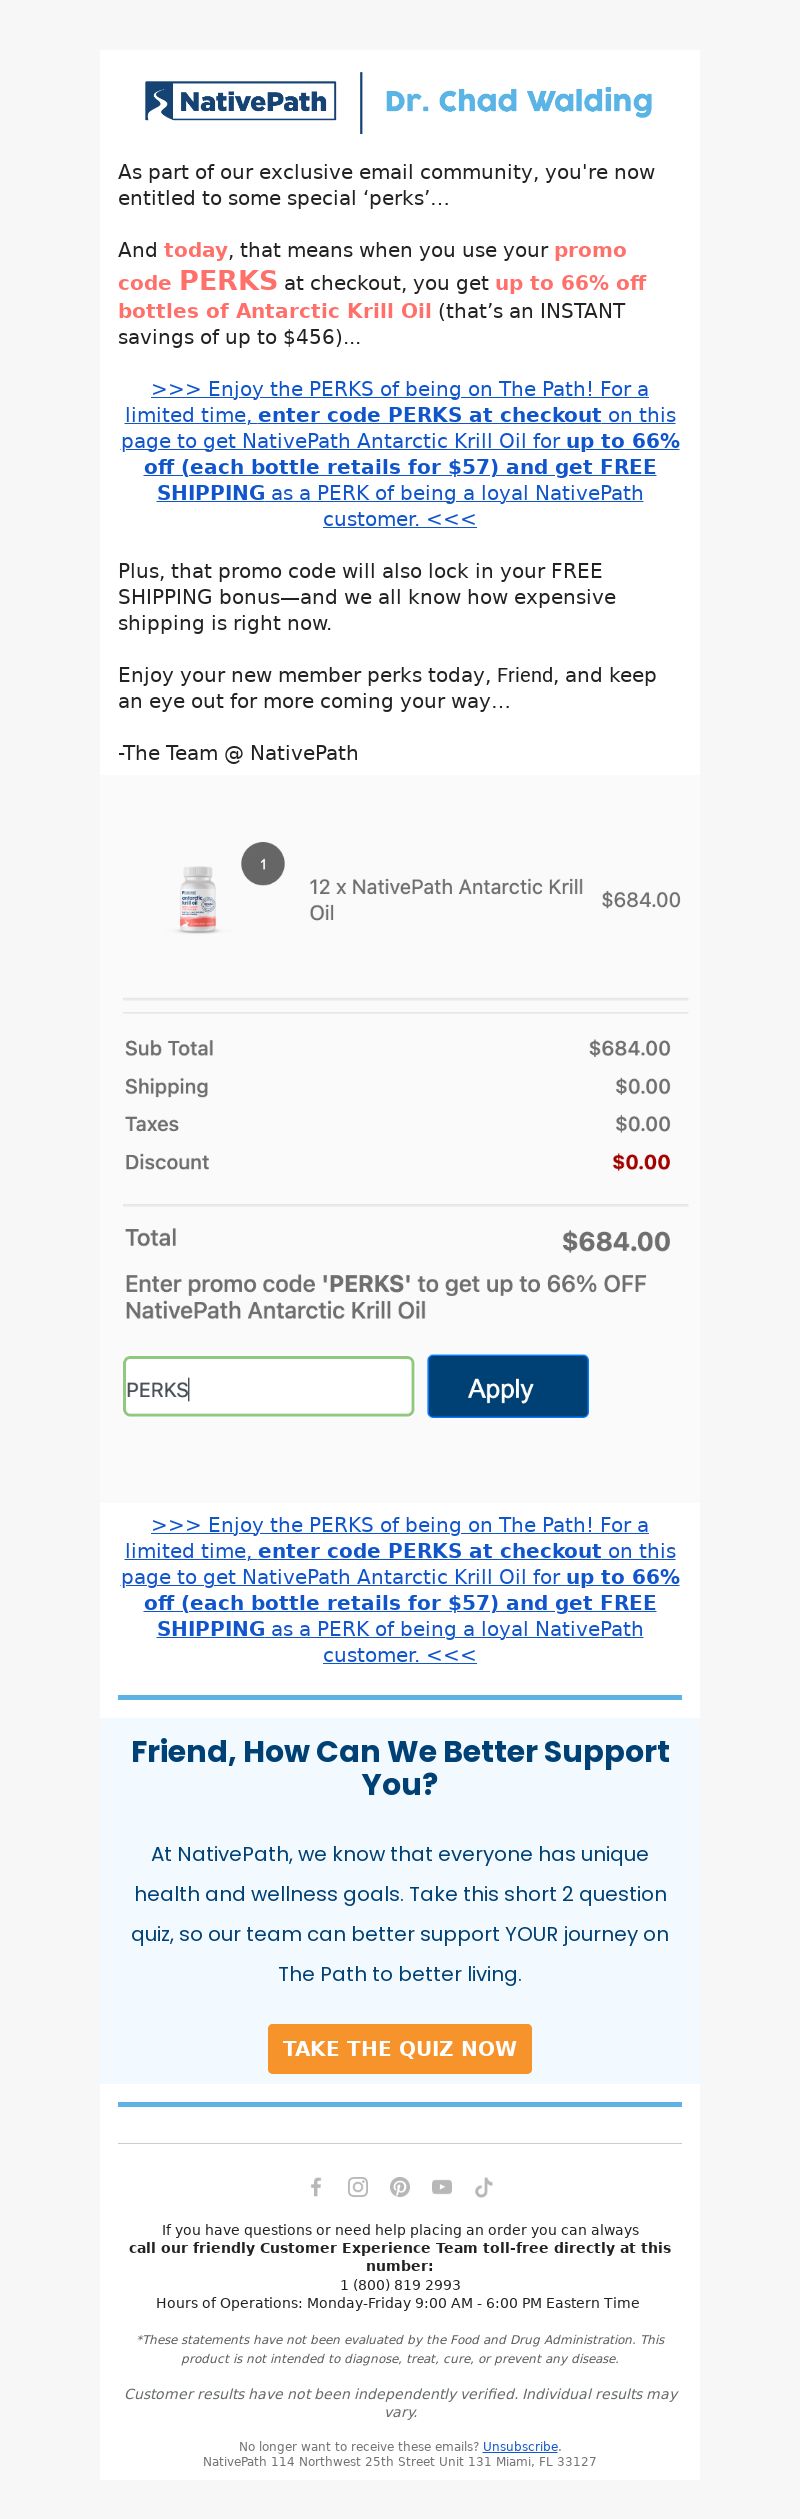This screenshot has width=800, height=2519.
Task: Click the NativePath logo
Action: [240, 101]
